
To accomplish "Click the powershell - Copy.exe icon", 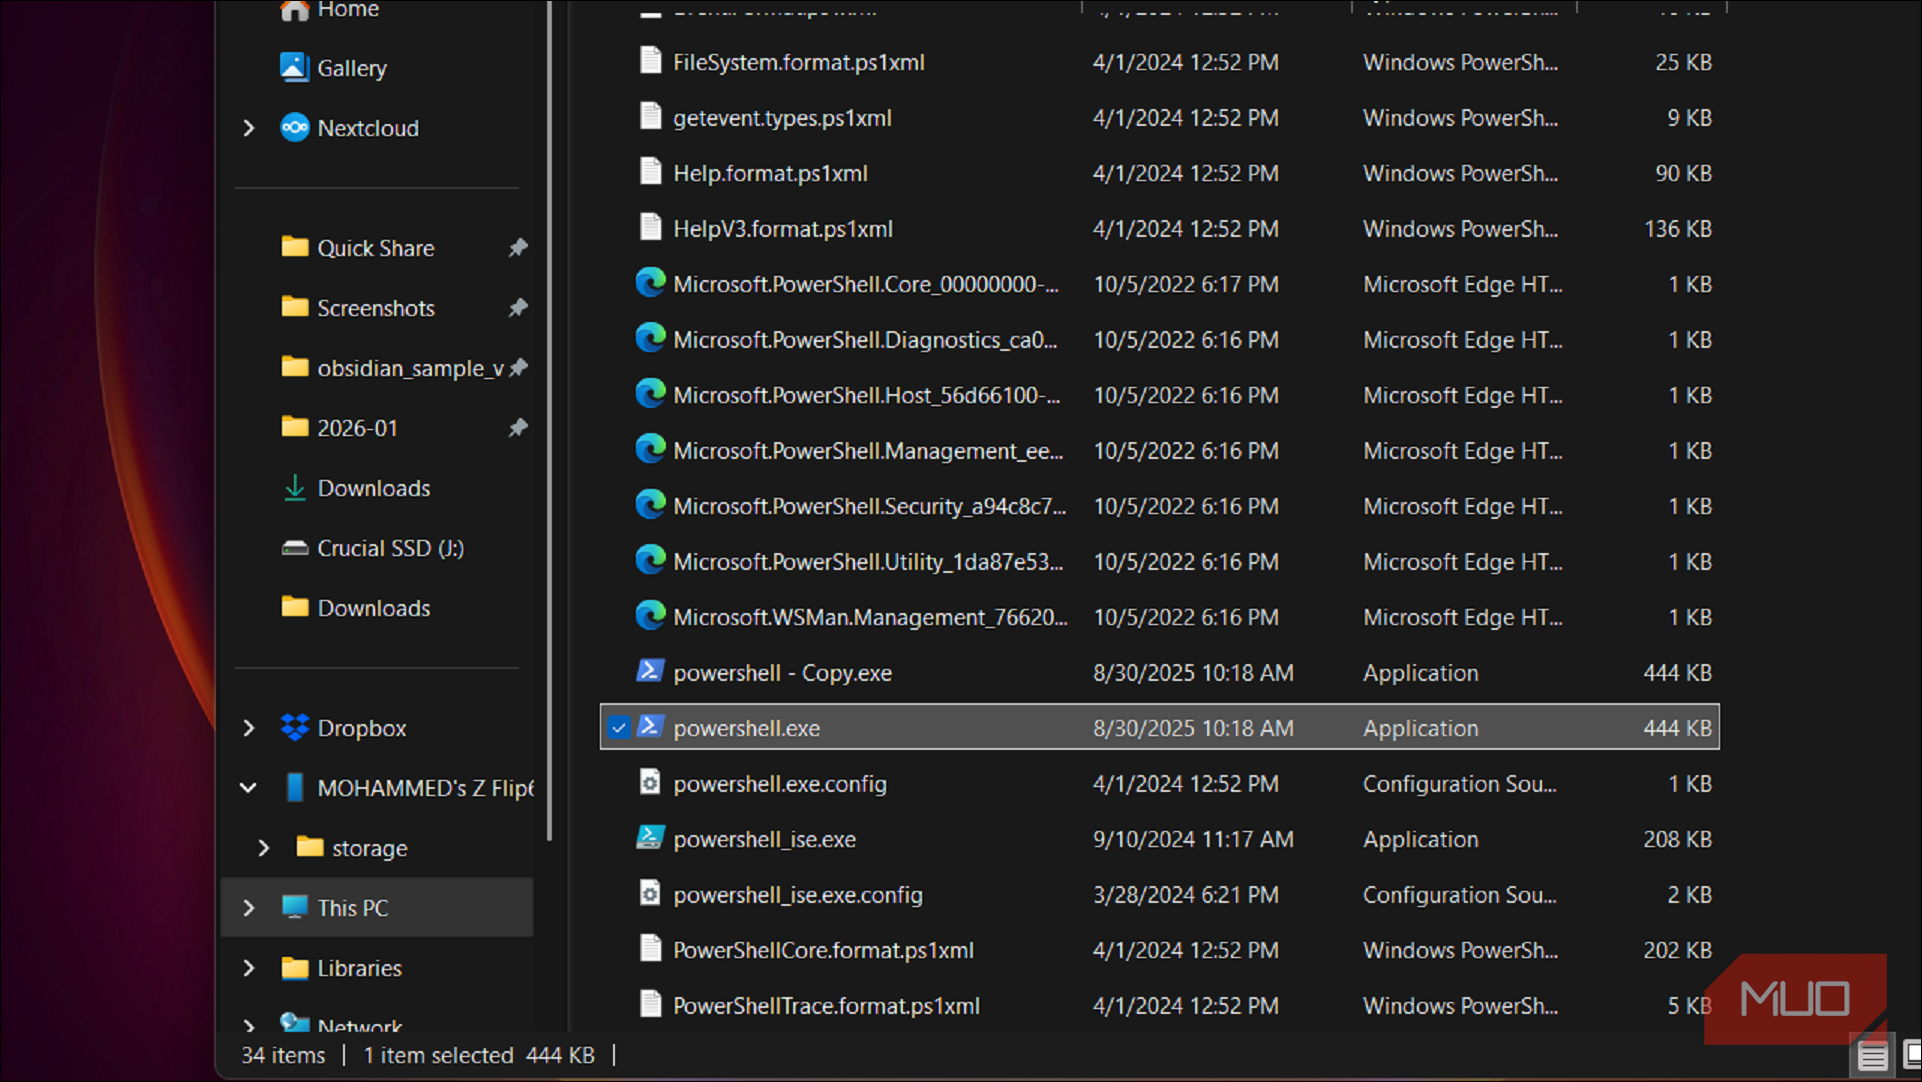I will [x=650, y=671].
